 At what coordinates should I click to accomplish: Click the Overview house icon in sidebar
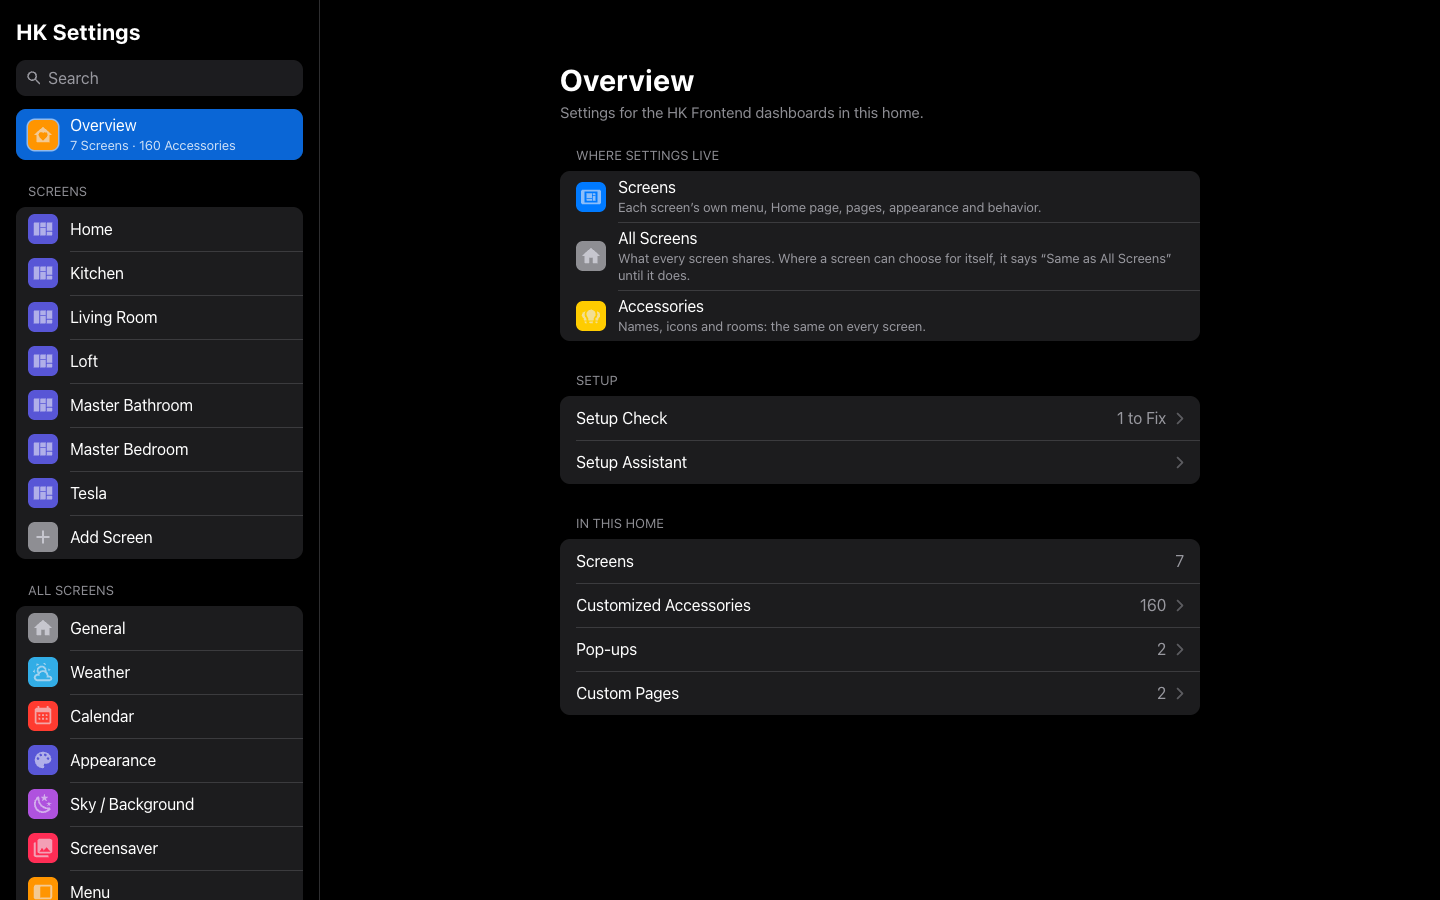coord(43,135)
